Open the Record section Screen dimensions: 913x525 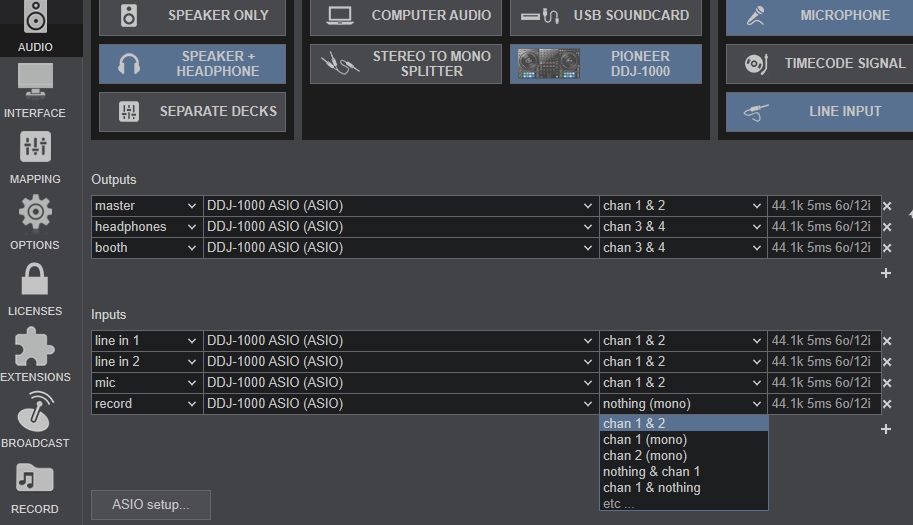(35, 487)
